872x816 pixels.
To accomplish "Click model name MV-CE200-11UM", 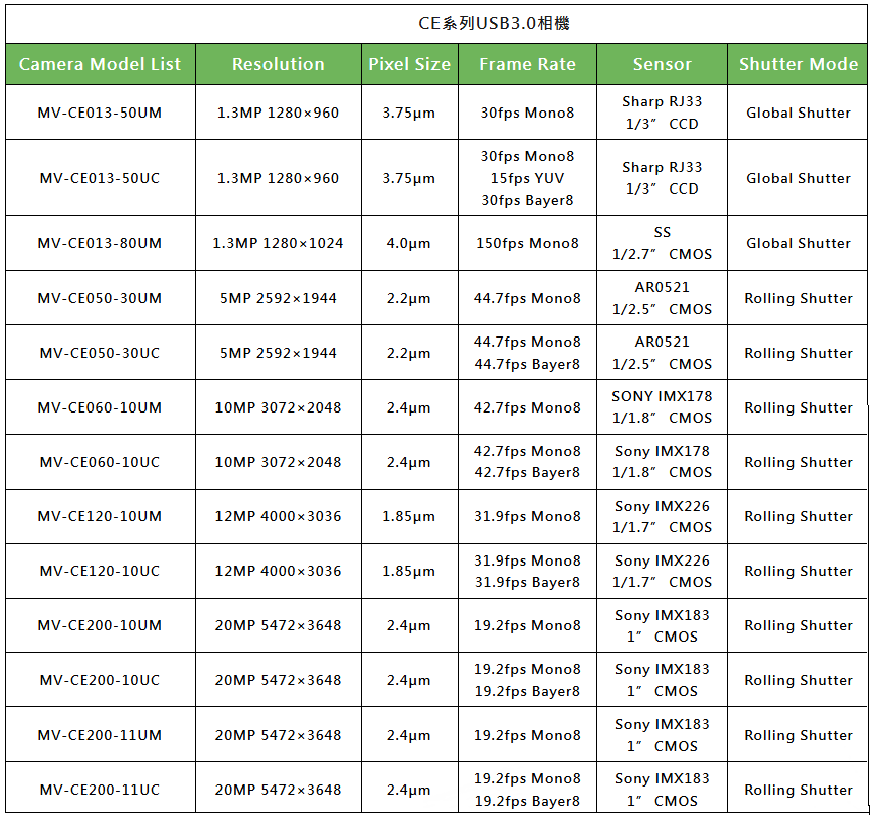I will pyautogui.click(x=100, y=735).
